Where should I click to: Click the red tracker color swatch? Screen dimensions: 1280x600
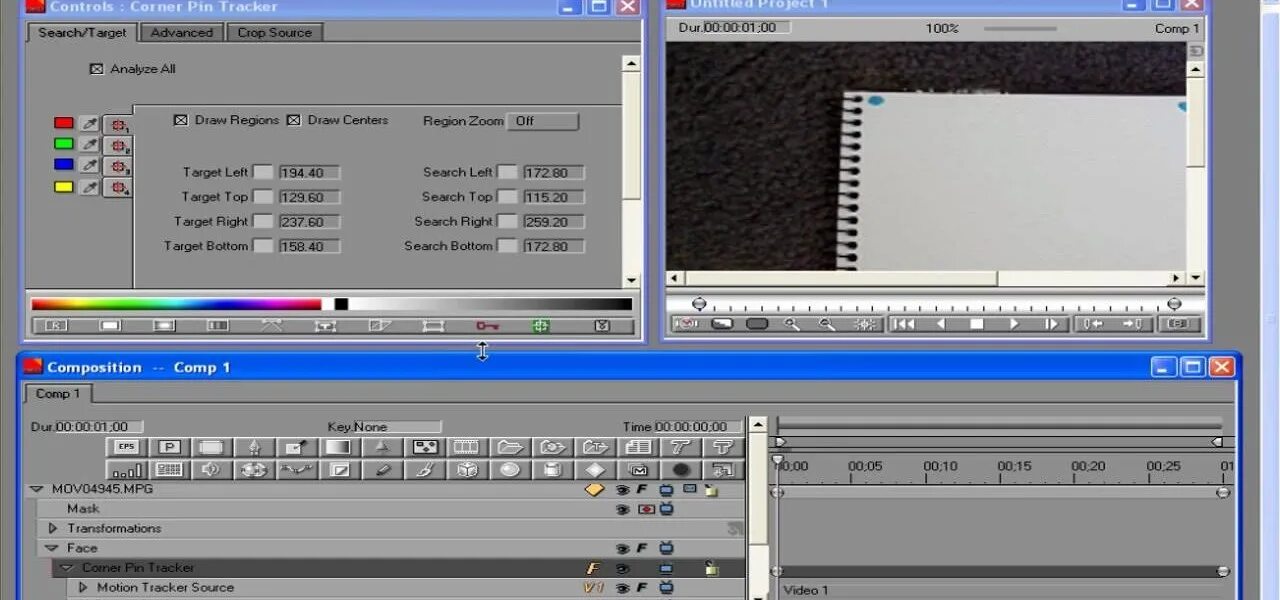pos(62,122)
